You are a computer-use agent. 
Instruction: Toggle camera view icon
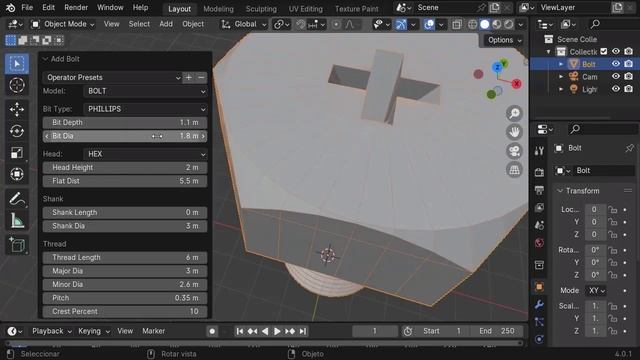tap(514, 151)
